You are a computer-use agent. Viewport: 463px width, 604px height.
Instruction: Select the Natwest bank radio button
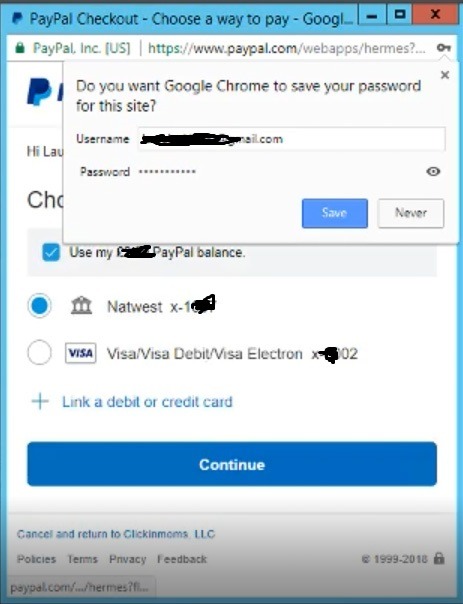39,306
